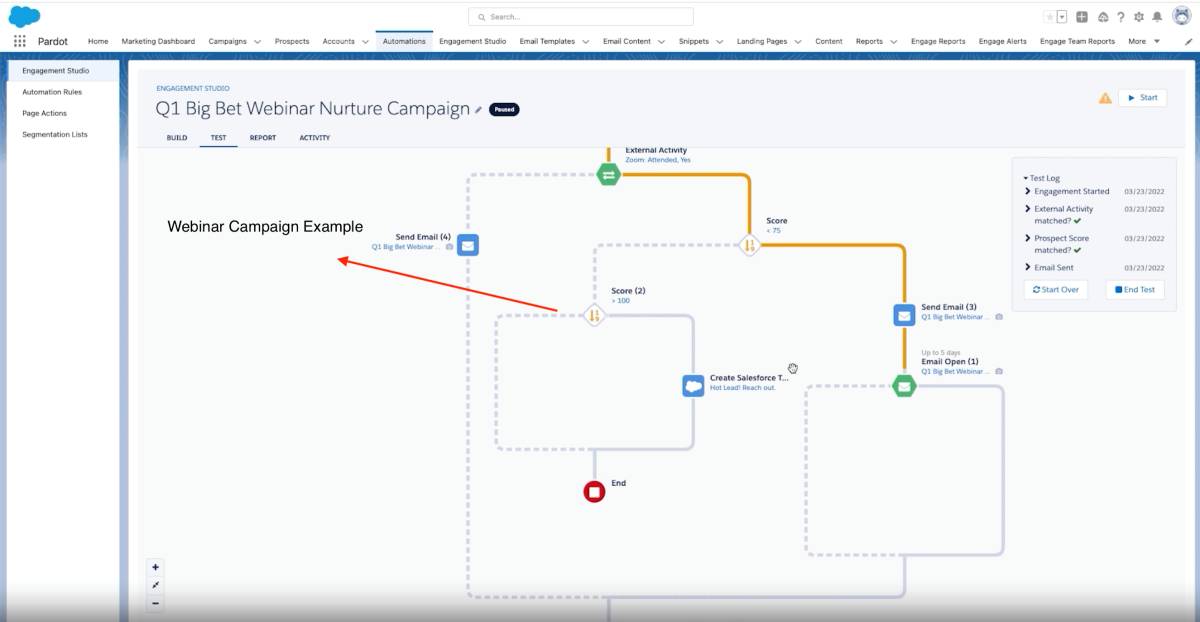The width and height of the screenshot is (1200, 622).
Task: Open the Email Content dropdown arrow
Action: 661,42
